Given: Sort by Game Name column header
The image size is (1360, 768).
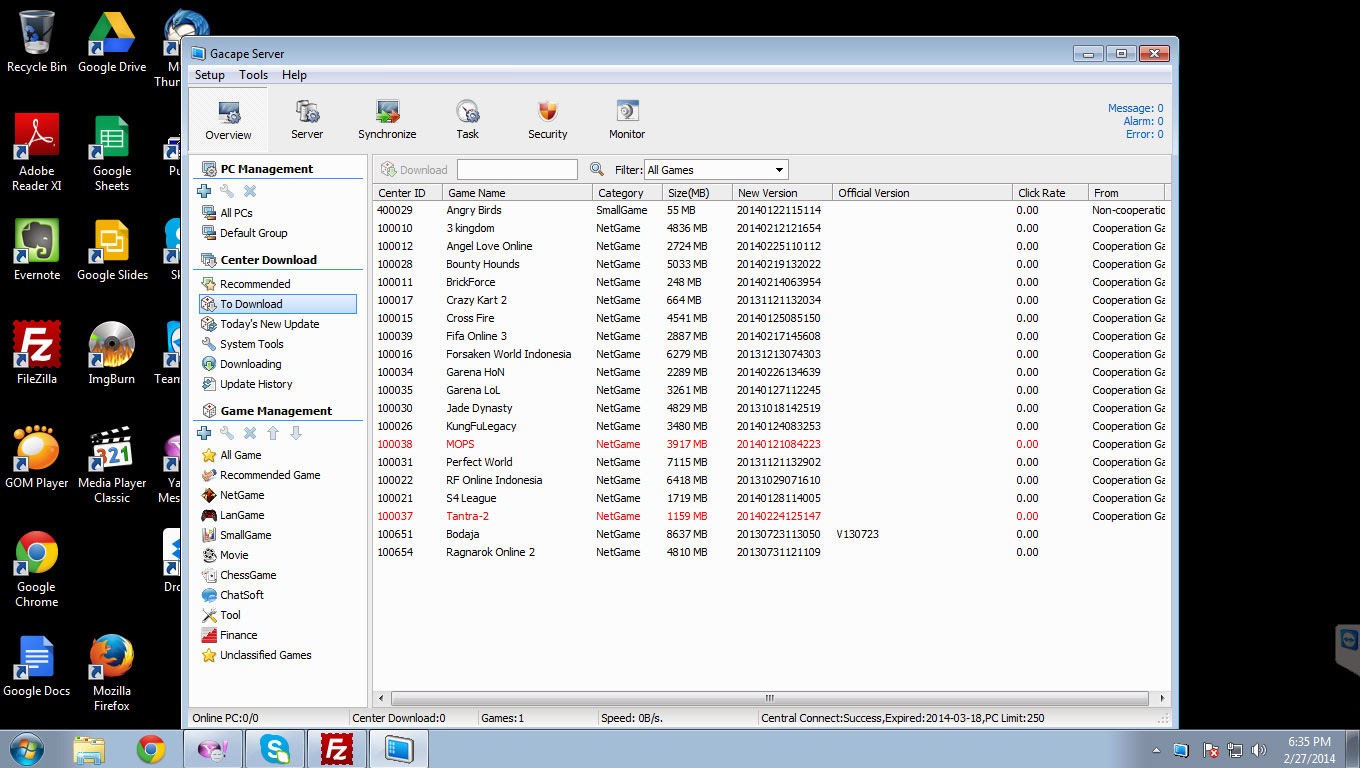Looking at the screenshot, I should pos(517,193).
